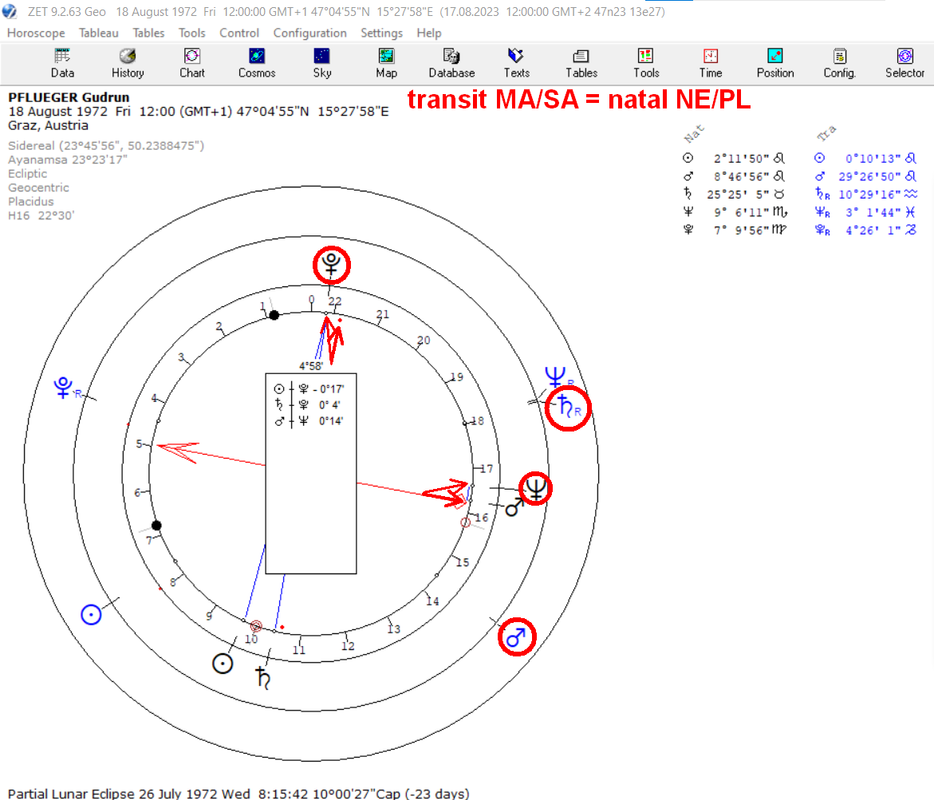Open the Tableau menu

98,33
